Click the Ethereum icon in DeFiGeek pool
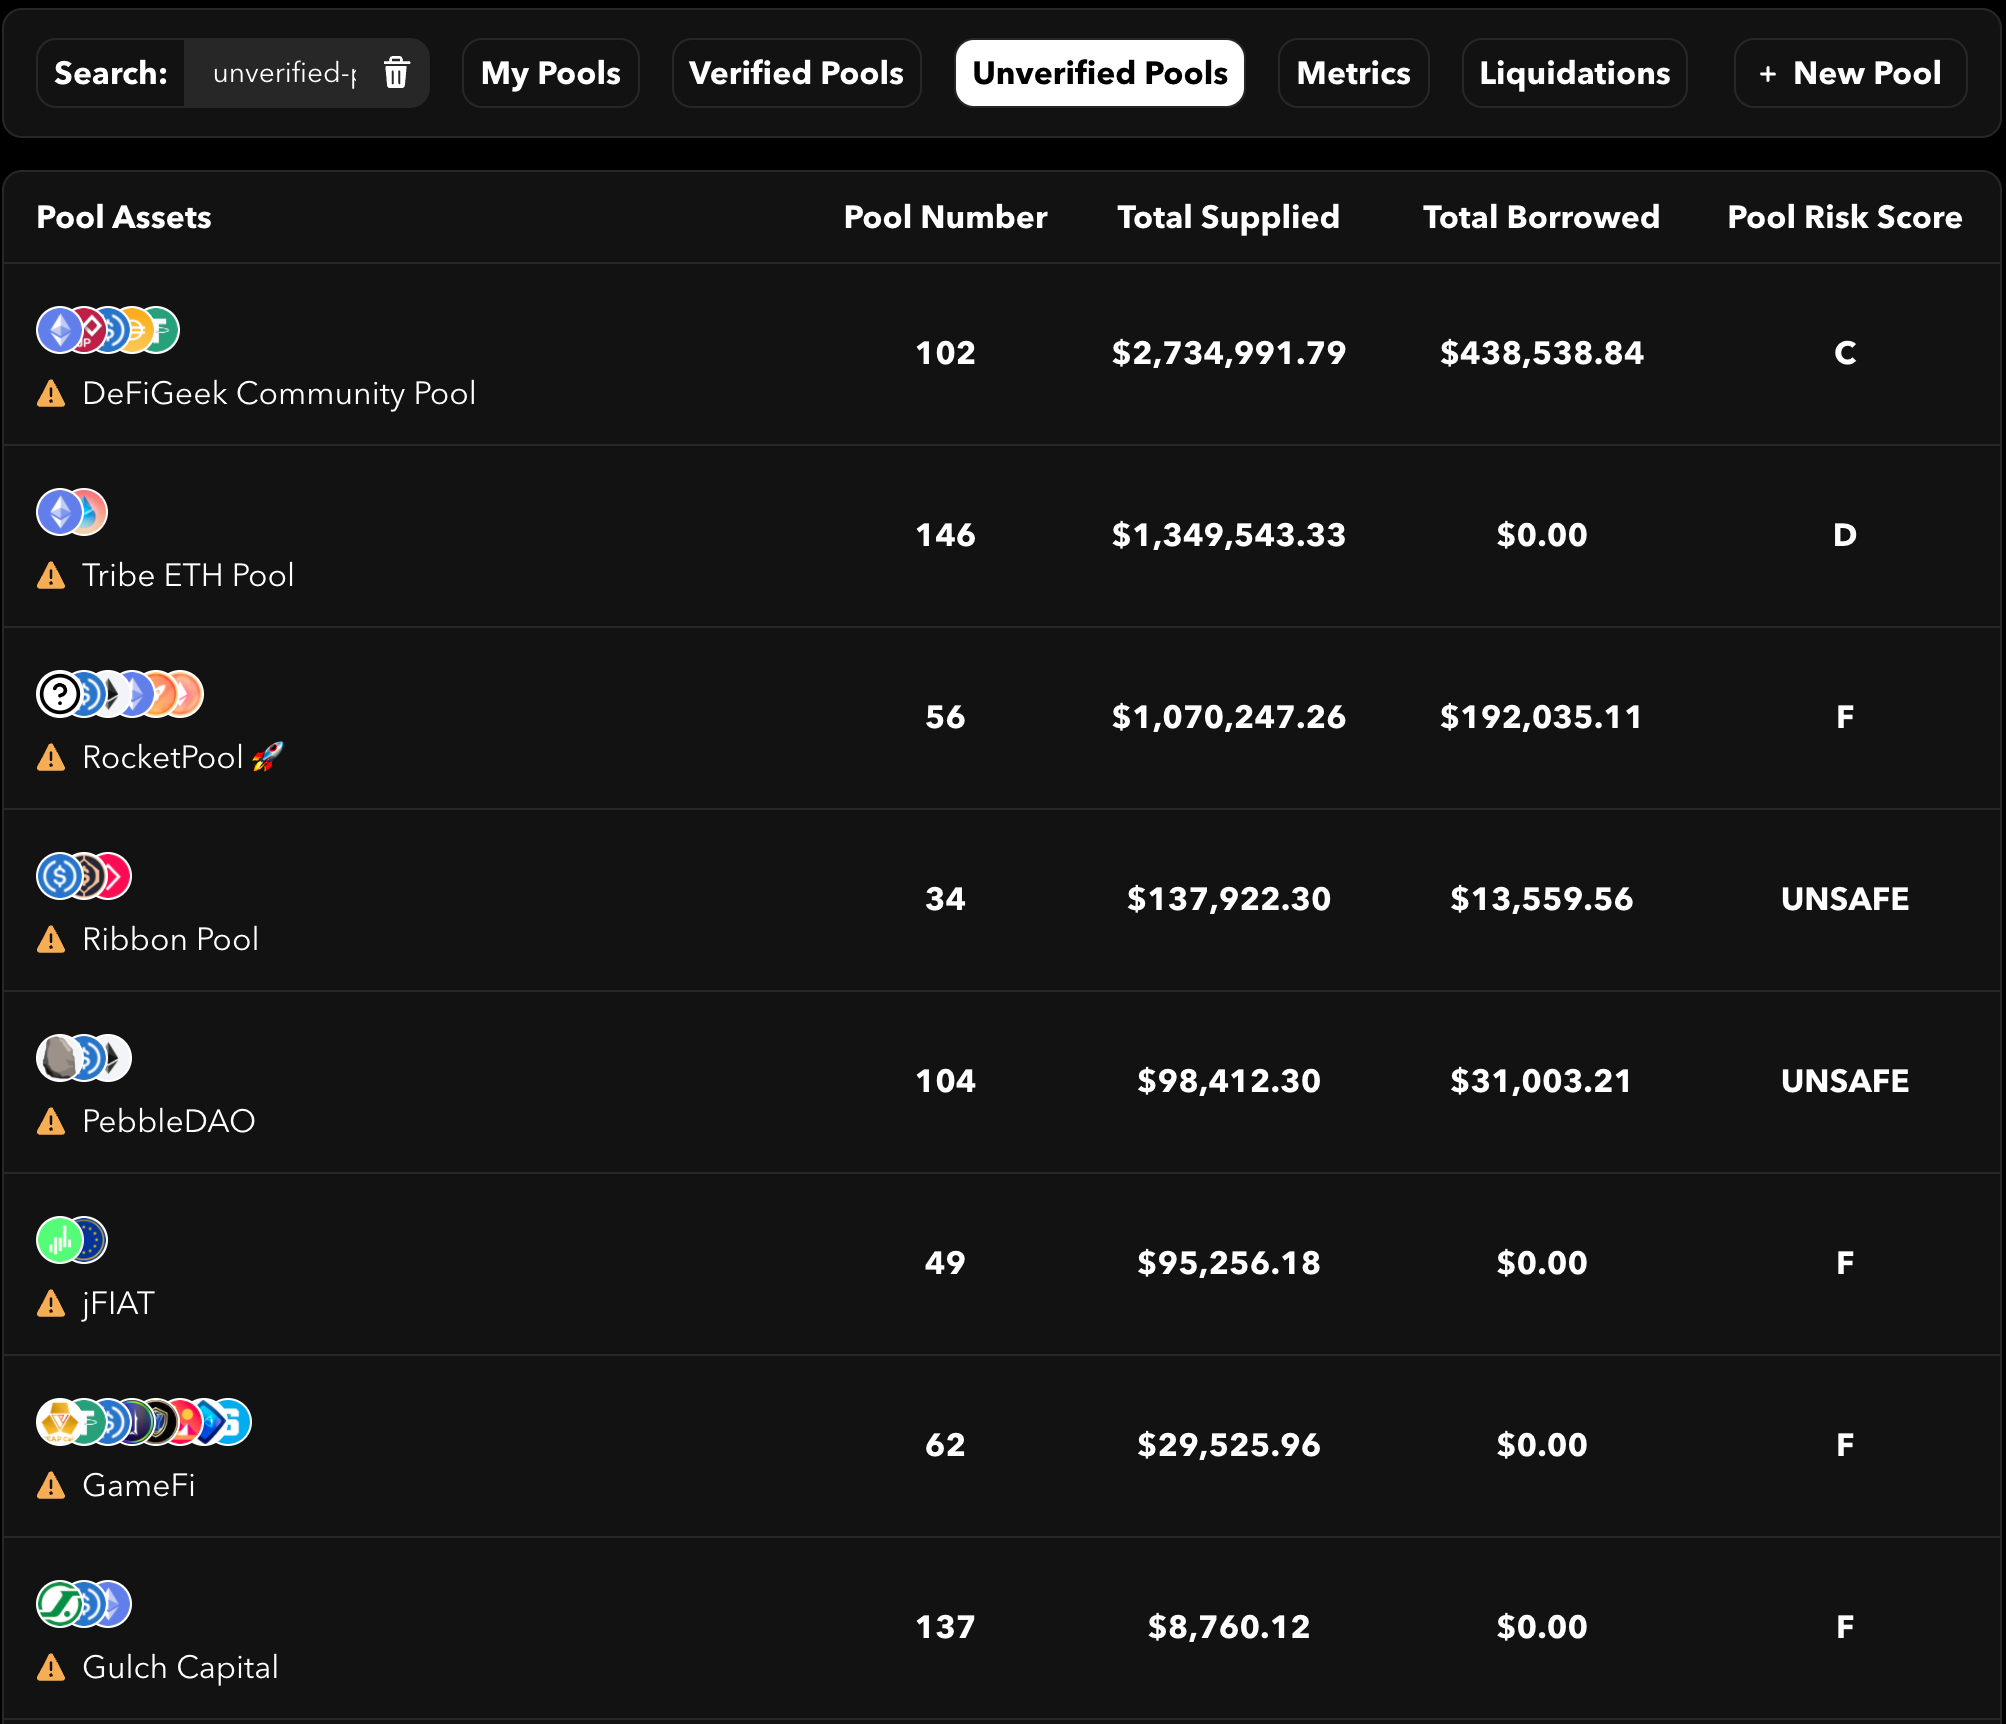Viewport: 2006px width, 1724px height. point(60,330)
